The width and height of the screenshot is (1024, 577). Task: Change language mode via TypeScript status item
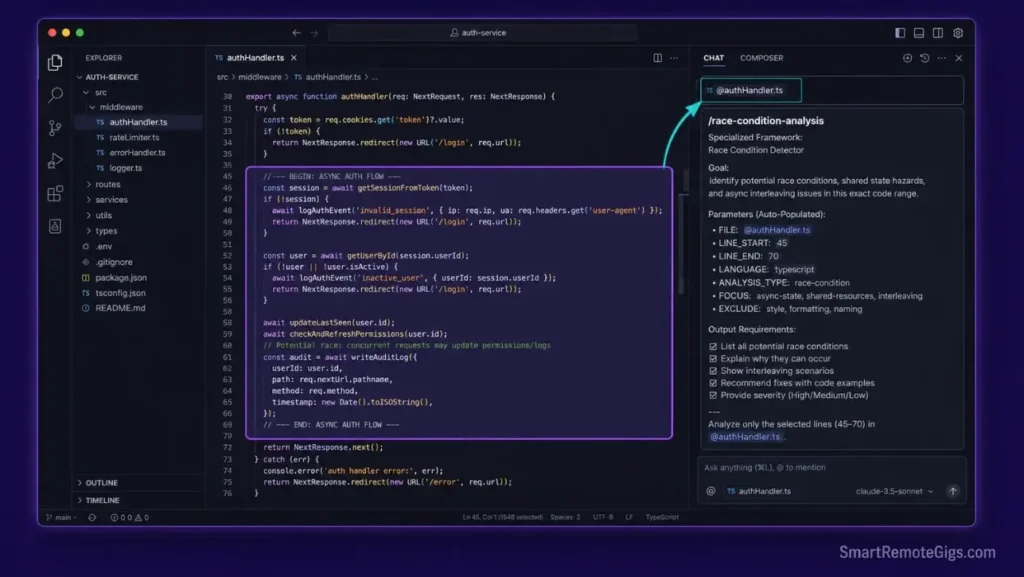pos(662,518)
